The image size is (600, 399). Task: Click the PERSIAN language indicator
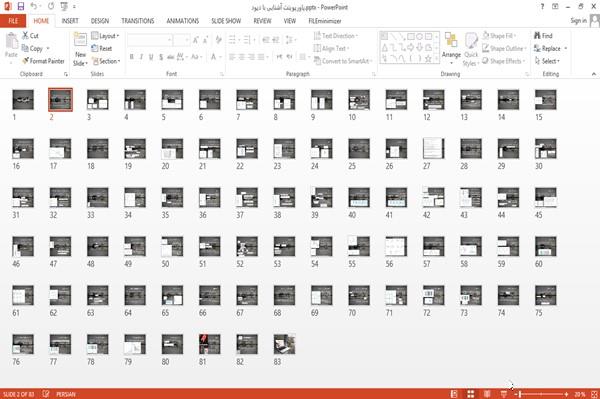[66, 394]
